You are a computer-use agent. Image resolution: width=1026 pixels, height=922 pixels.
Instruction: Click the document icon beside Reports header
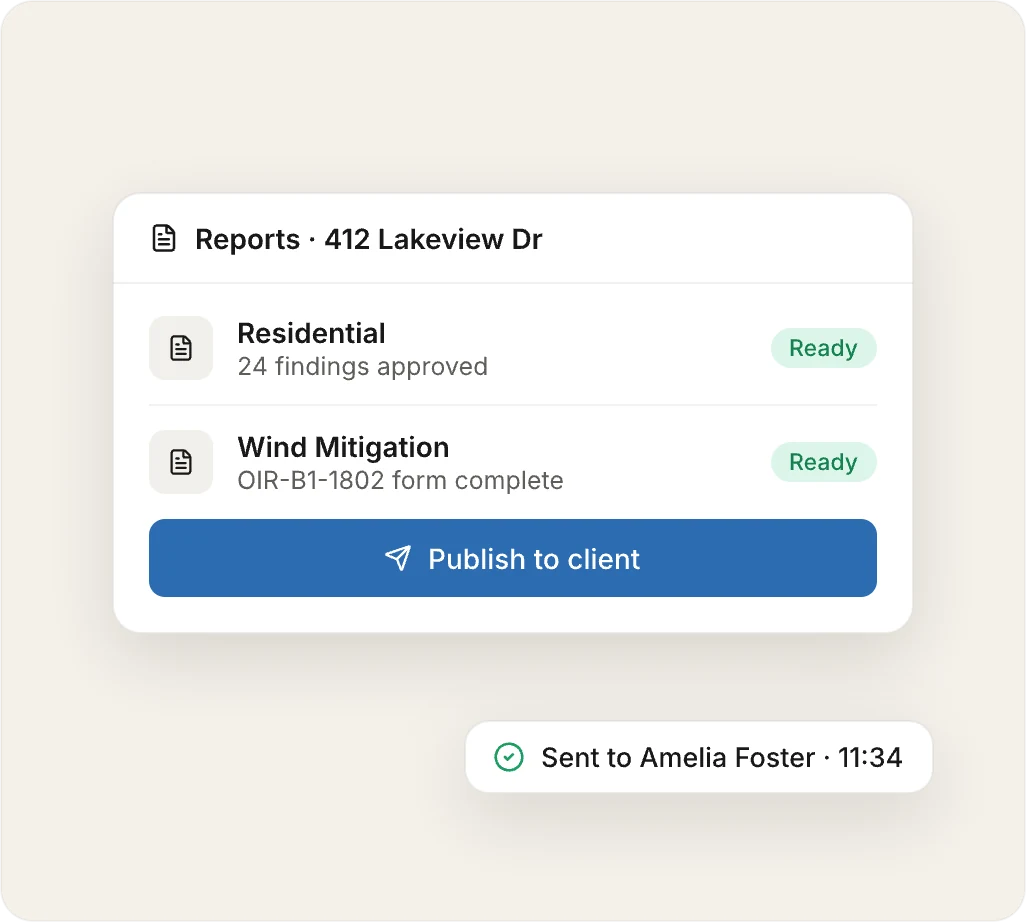point(164,238)
